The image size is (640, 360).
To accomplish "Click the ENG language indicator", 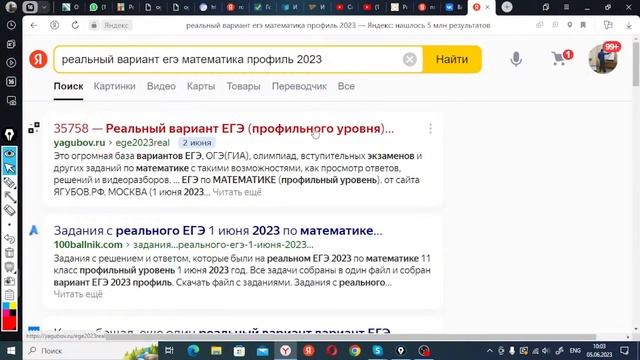I will point(575,351).
